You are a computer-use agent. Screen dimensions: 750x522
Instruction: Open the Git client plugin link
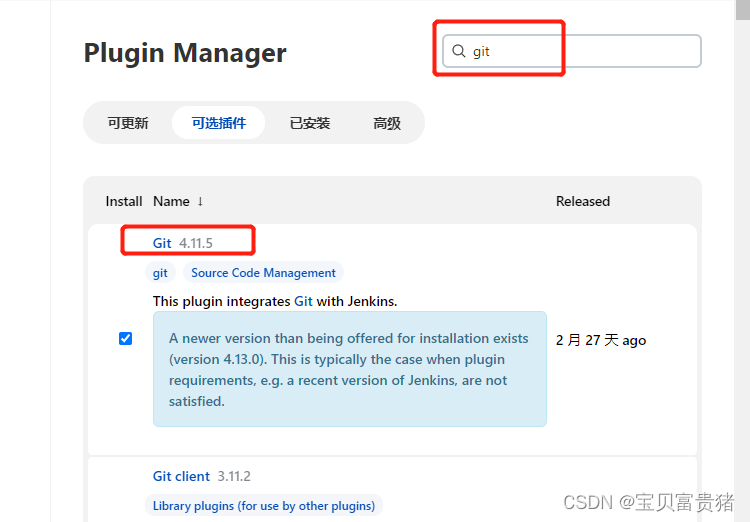pos(181,477)
